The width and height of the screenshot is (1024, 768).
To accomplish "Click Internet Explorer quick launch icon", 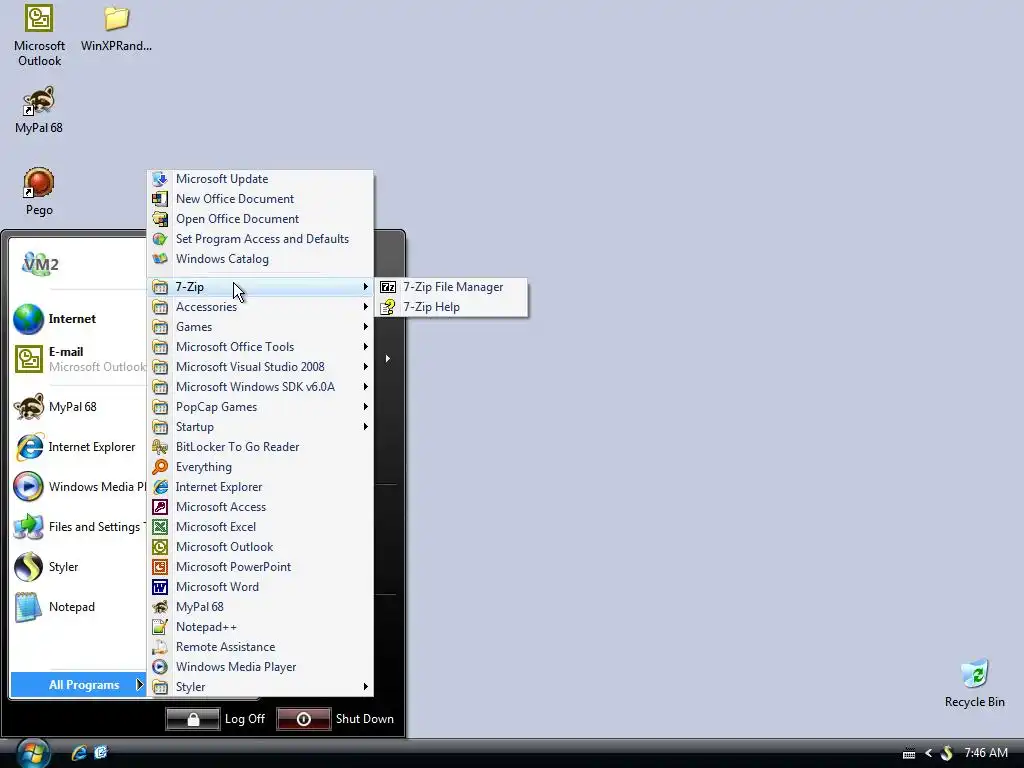I will [79, 753].
